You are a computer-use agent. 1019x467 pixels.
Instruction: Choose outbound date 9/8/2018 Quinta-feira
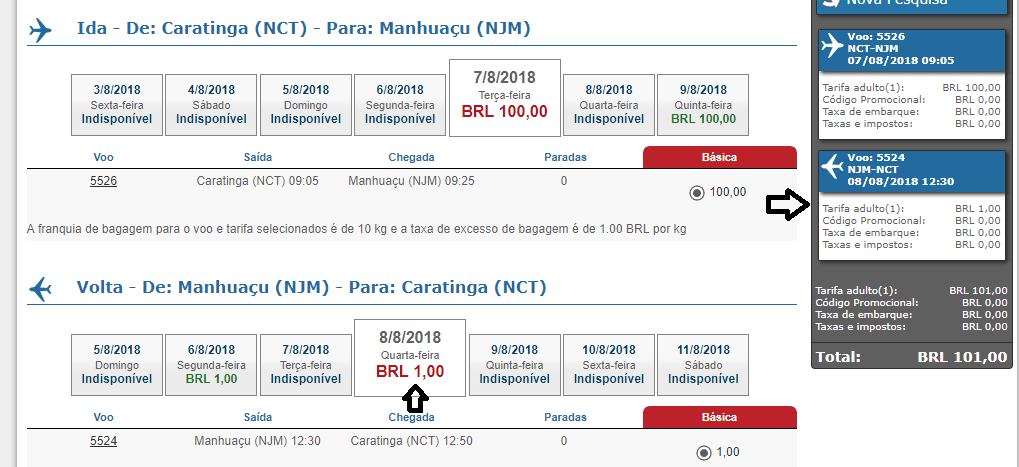coord(703,105)
